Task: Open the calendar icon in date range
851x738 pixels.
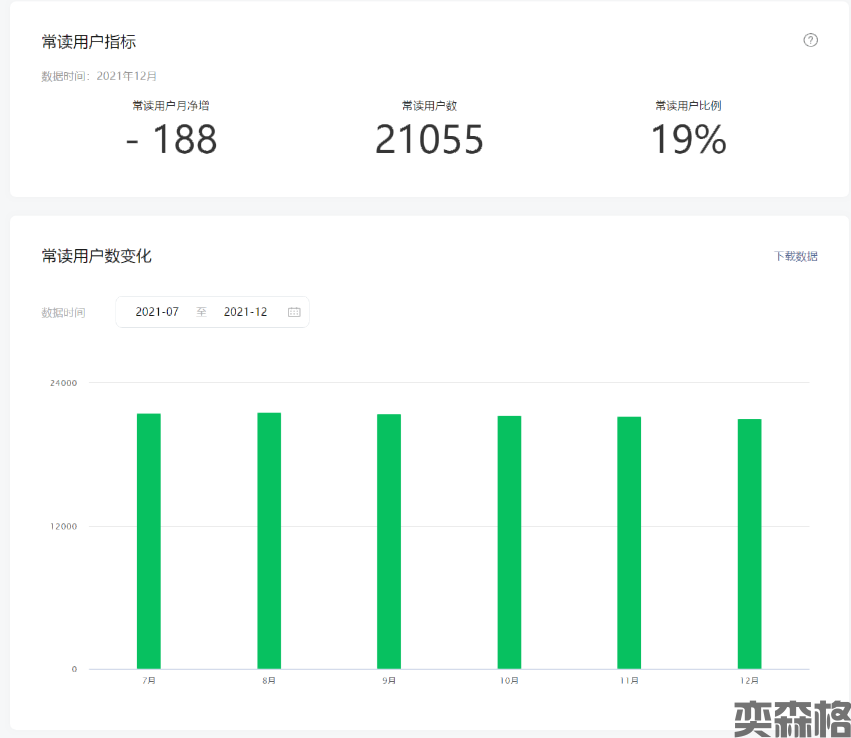Action: [294, 312]
